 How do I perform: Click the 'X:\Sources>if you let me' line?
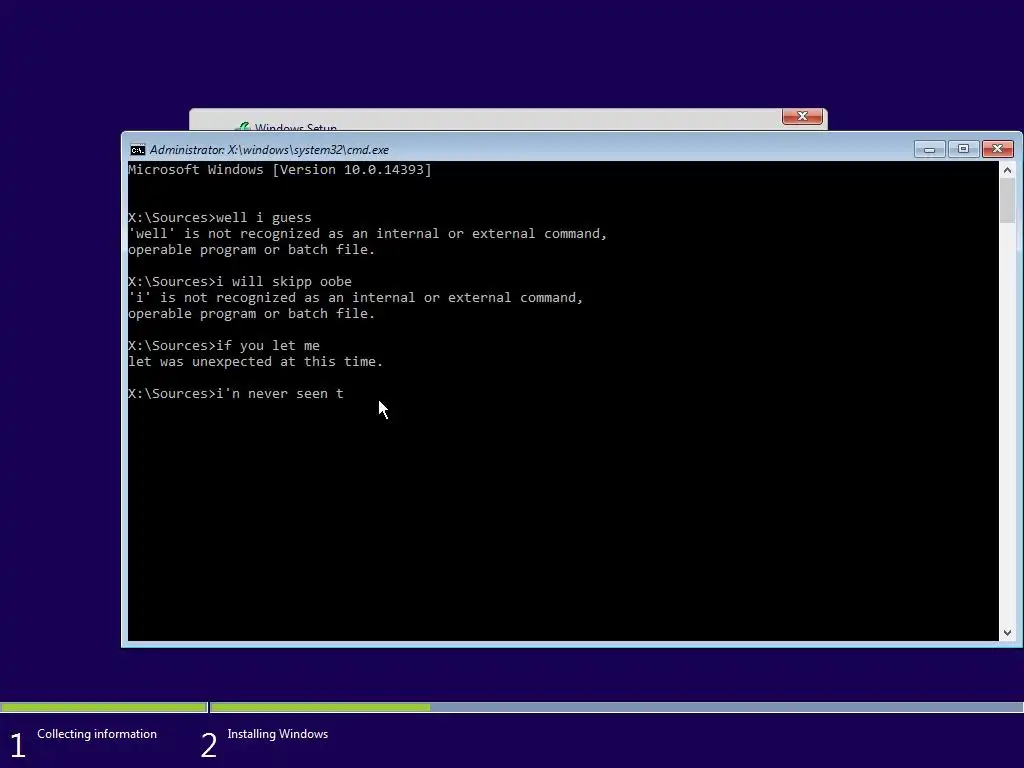224,345
